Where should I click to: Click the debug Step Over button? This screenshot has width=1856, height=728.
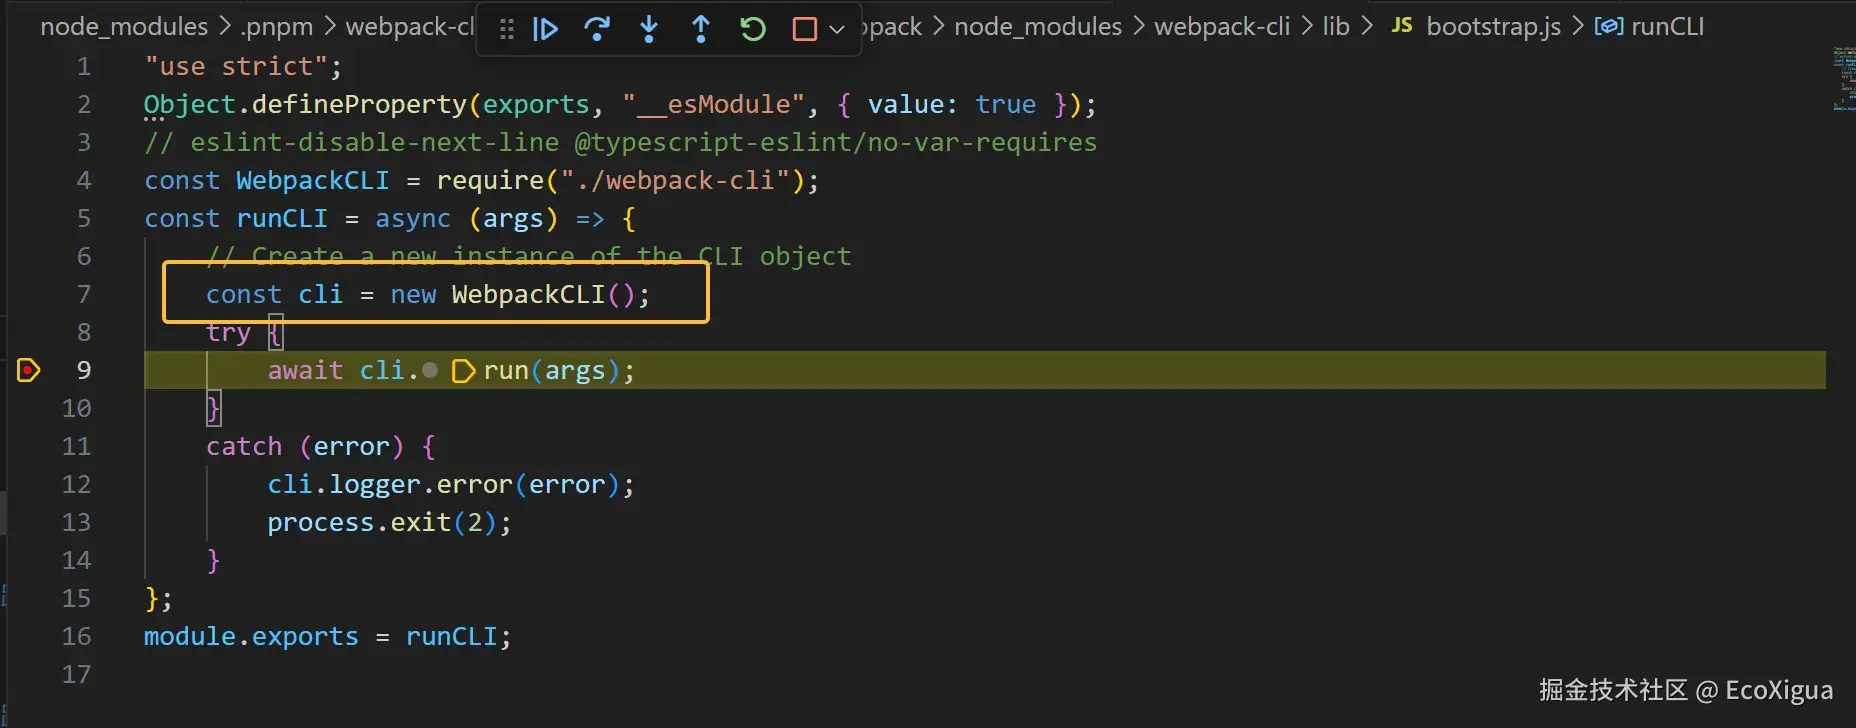[597, 29]
